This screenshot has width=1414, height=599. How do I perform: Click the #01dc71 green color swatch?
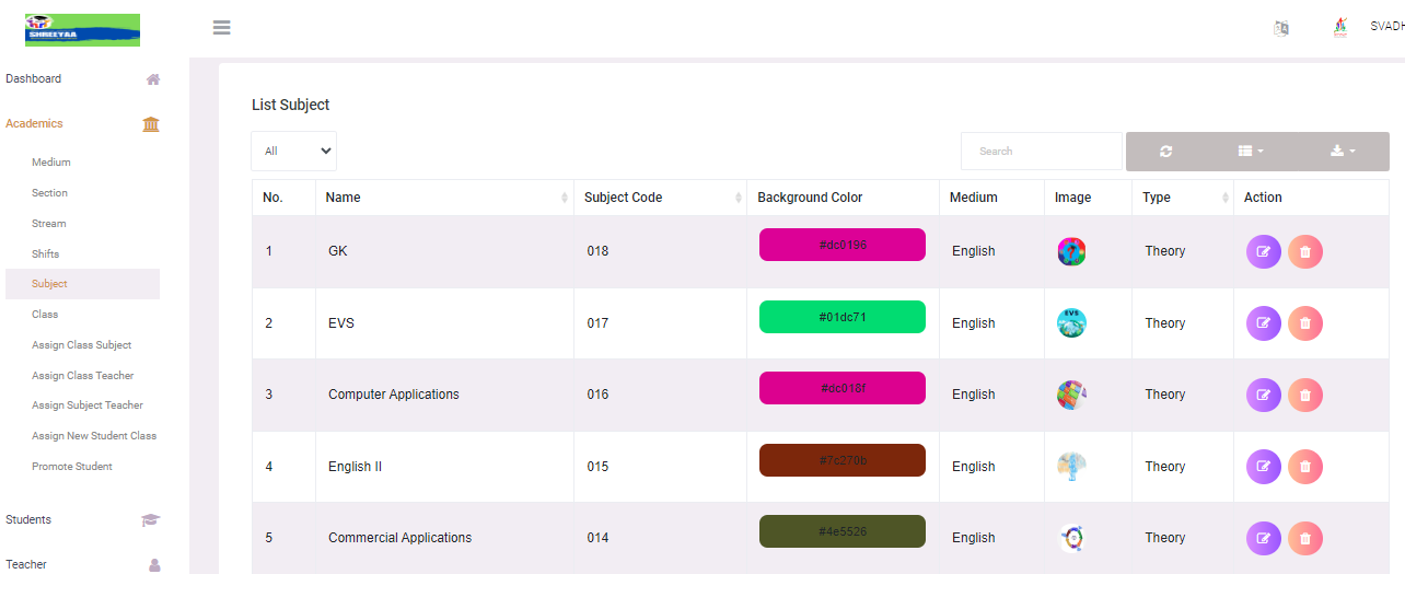coord(842,317)
